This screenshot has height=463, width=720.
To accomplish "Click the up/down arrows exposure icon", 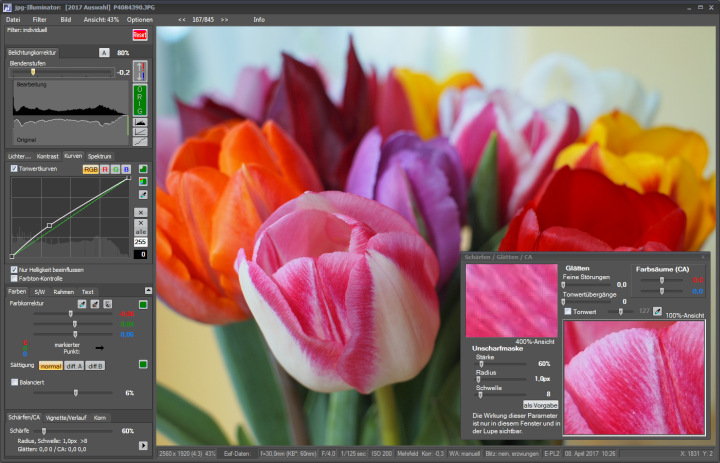I will (140, 71).
